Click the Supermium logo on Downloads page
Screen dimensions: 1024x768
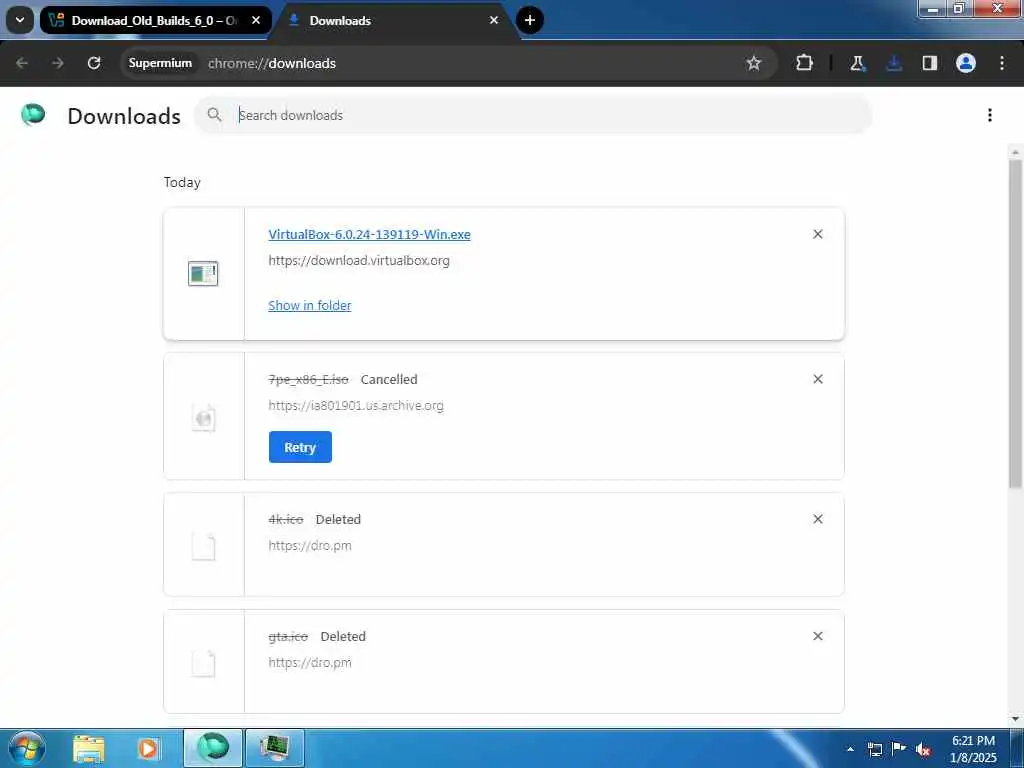pos(33,115)
